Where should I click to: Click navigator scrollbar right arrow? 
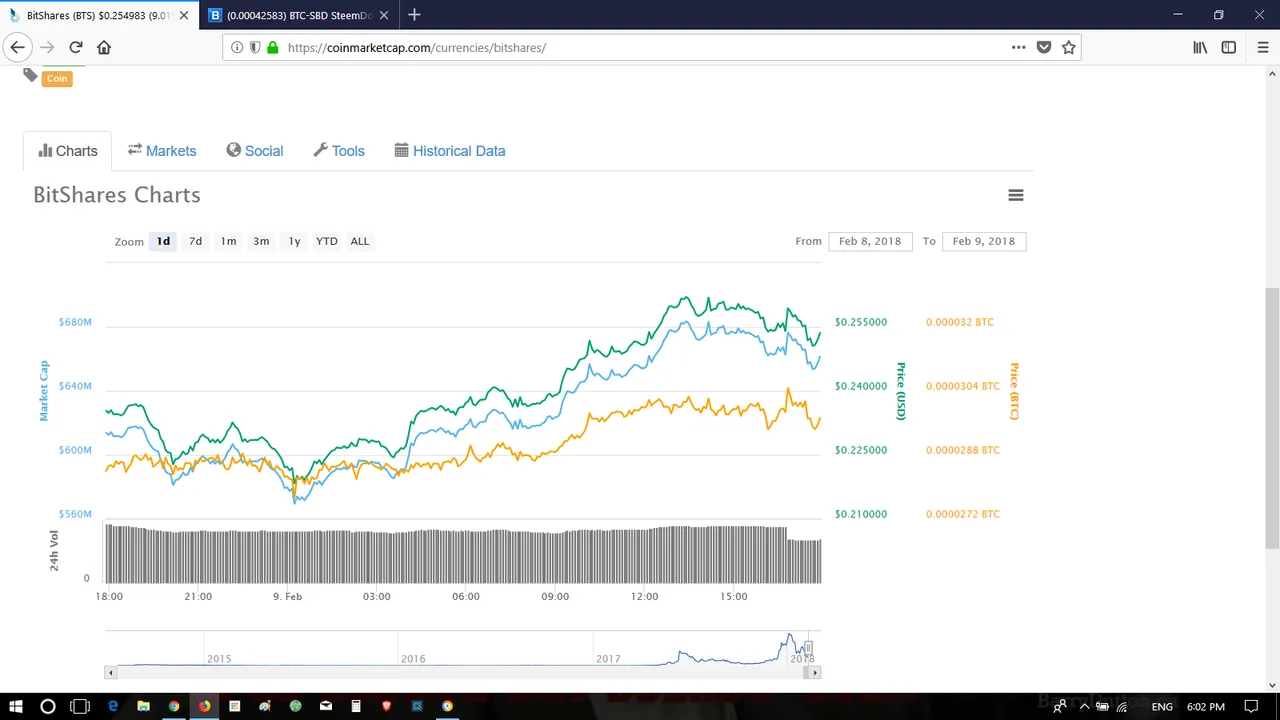[815, 673]
